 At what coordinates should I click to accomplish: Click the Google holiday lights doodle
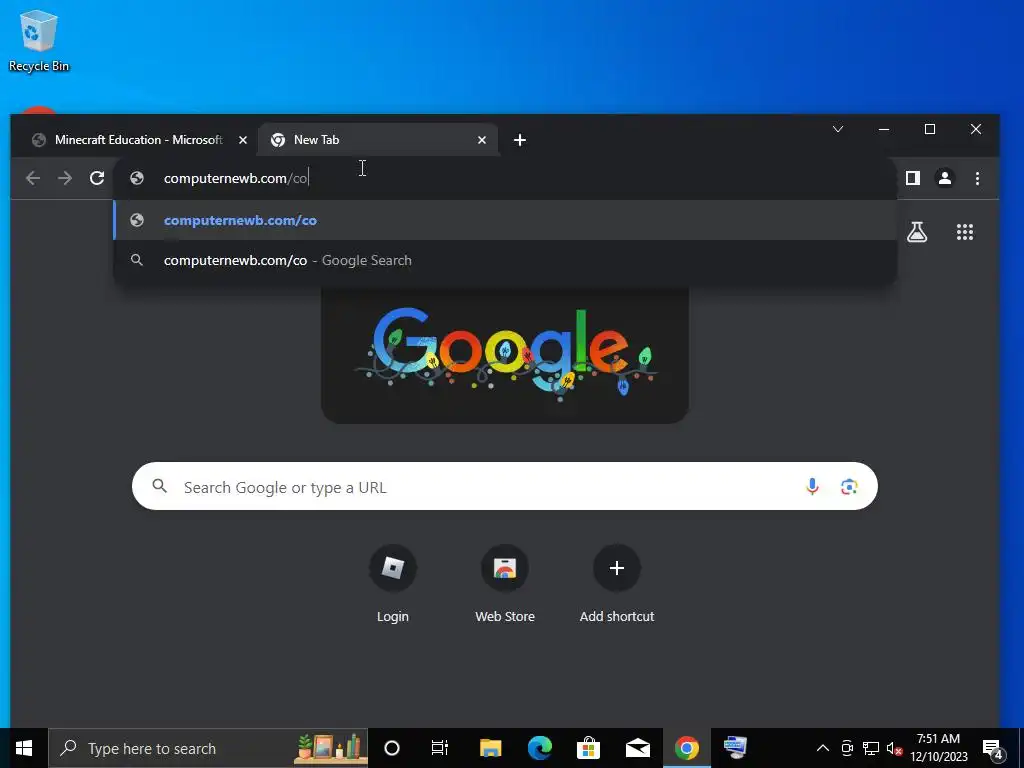click(x=505, y=355)
